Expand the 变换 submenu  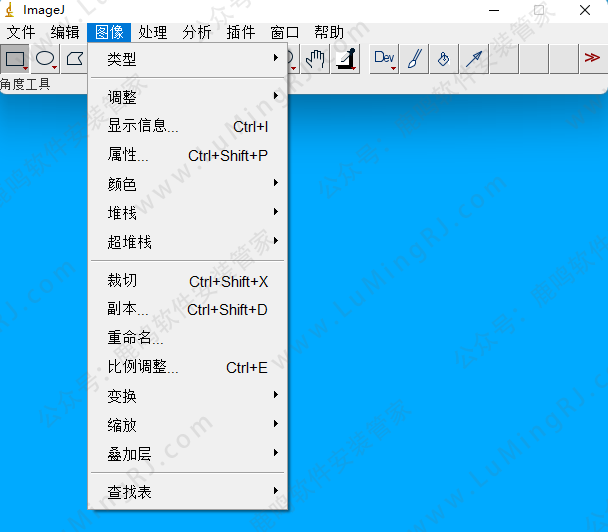(x=188, y=396)
